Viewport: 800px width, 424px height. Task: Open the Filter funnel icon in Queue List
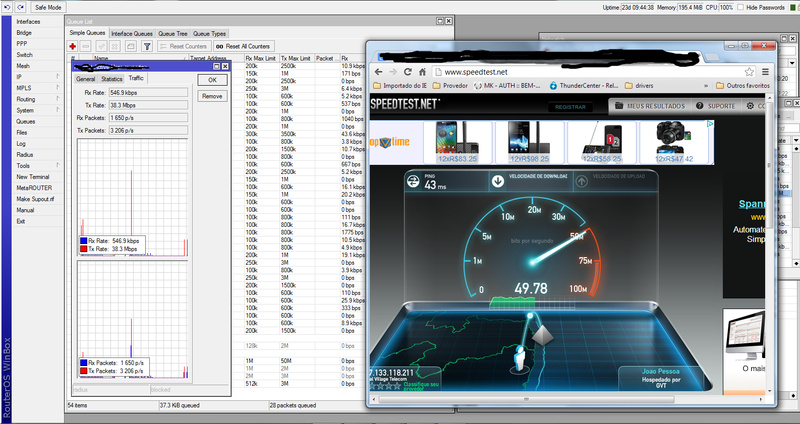click(x=147, y=46)
